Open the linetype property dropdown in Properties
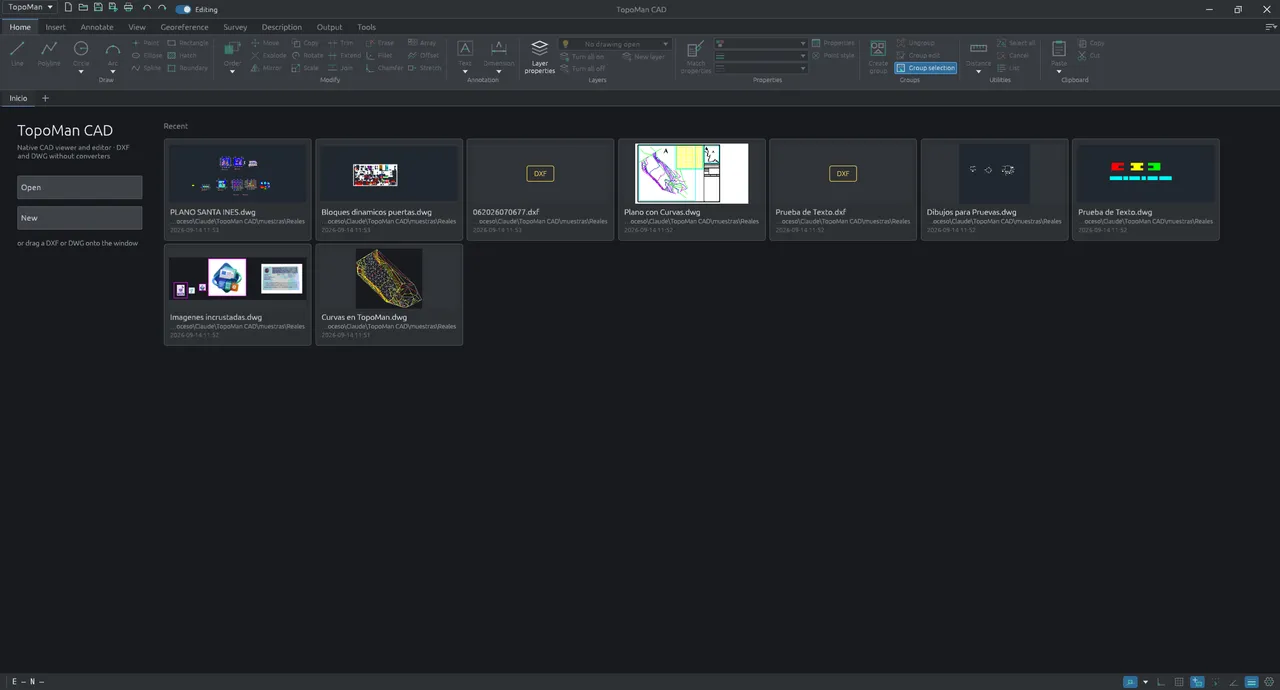Image resolution: width=1280 pixels, height=690 pixels. point(760,56)
